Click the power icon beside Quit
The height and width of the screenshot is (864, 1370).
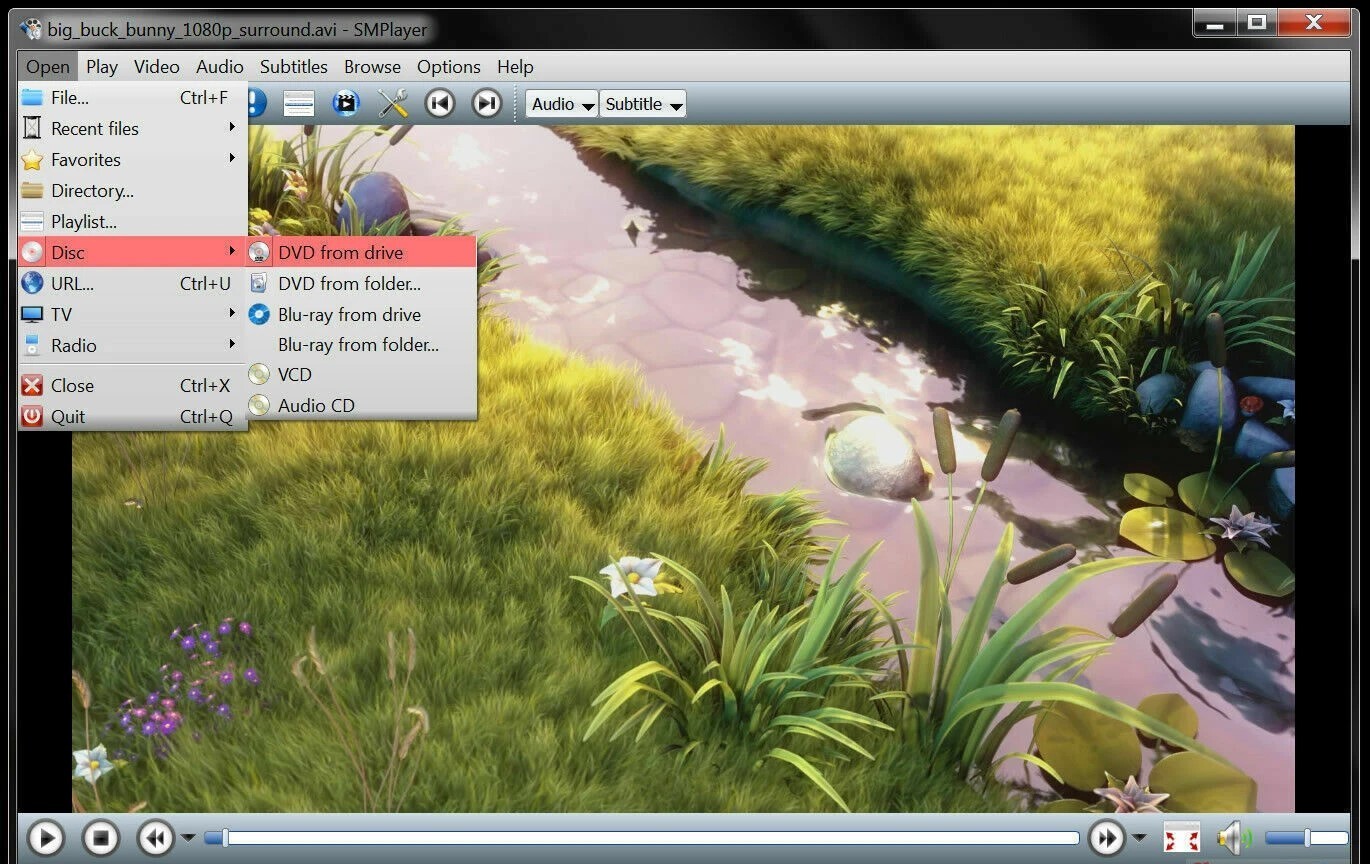click(x=33, y=416)
